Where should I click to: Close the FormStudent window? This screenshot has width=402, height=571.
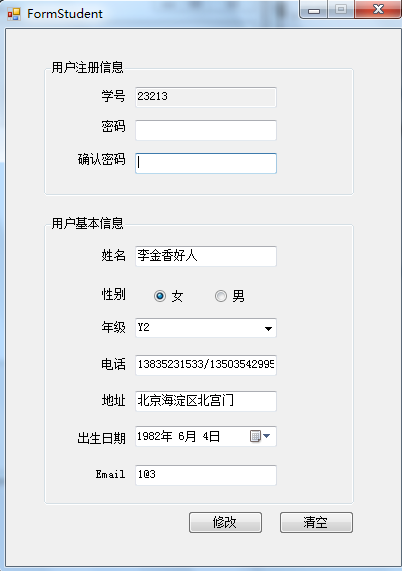point(378,9)
